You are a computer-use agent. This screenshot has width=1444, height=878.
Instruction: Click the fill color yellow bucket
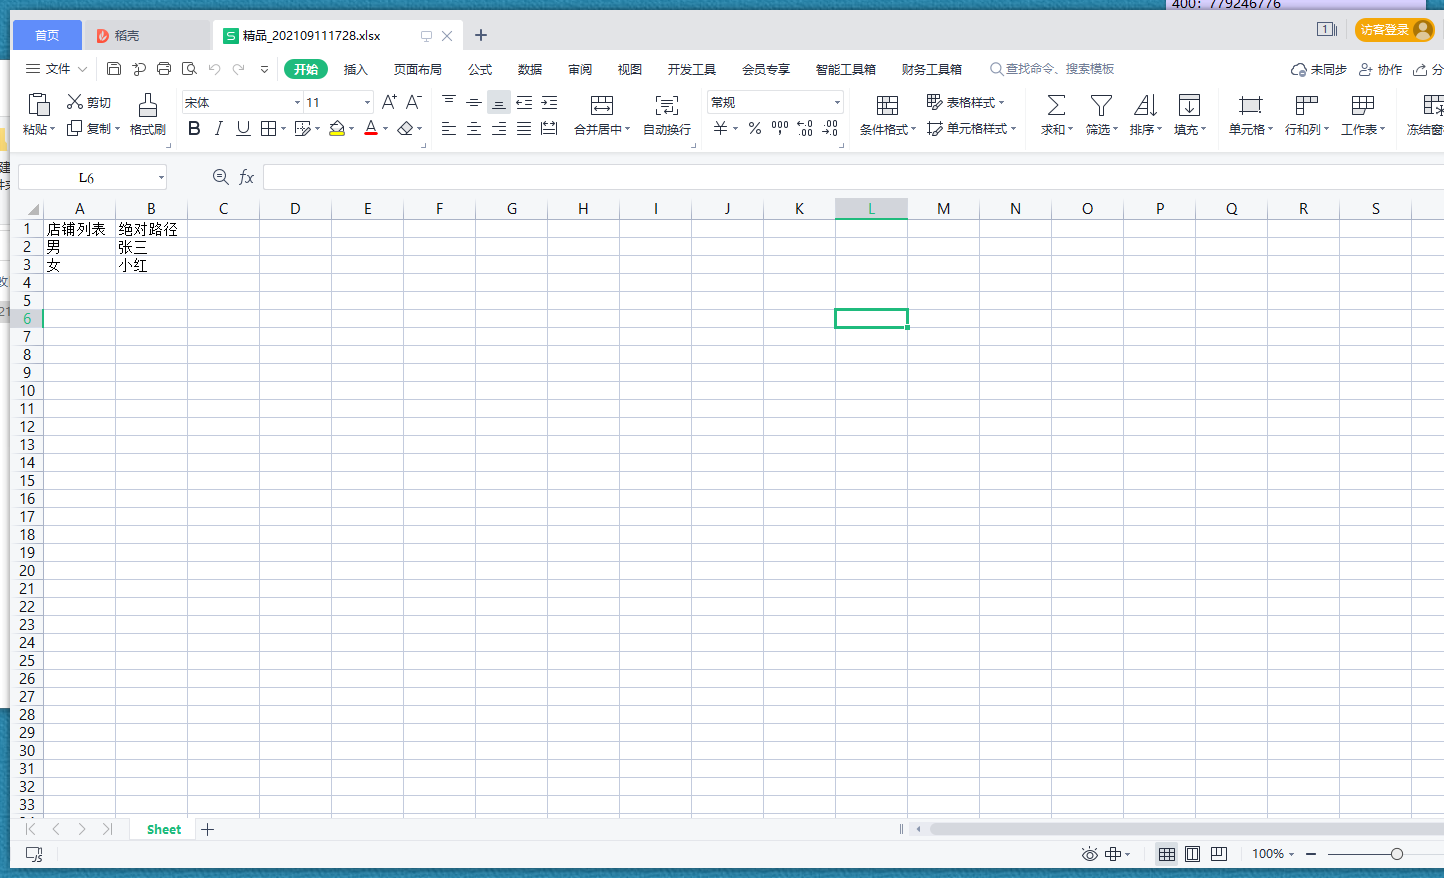(x=337, y=128)
